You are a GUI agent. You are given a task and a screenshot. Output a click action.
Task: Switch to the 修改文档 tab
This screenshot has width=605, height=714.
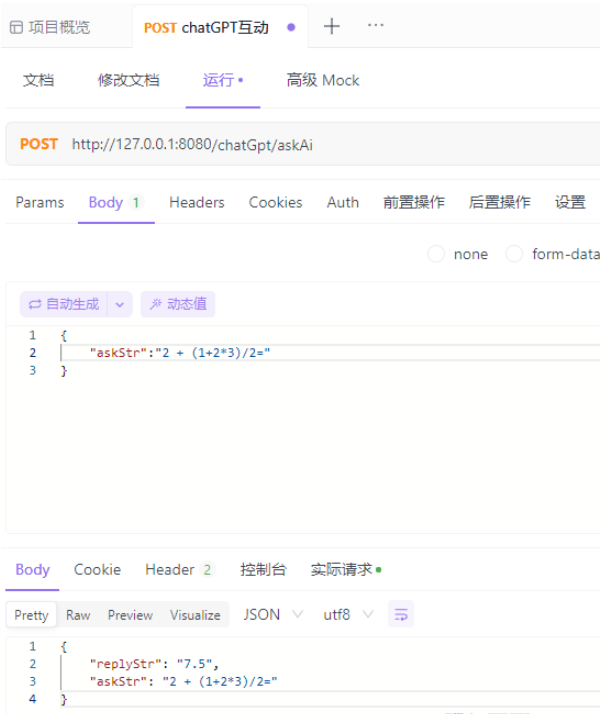[128, 80]
